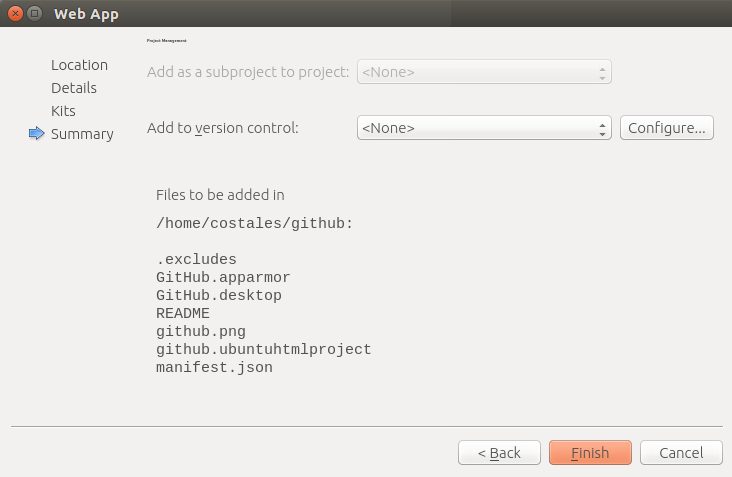Click the .excludes file entry

pyautogui.click(x=196, y=260)
